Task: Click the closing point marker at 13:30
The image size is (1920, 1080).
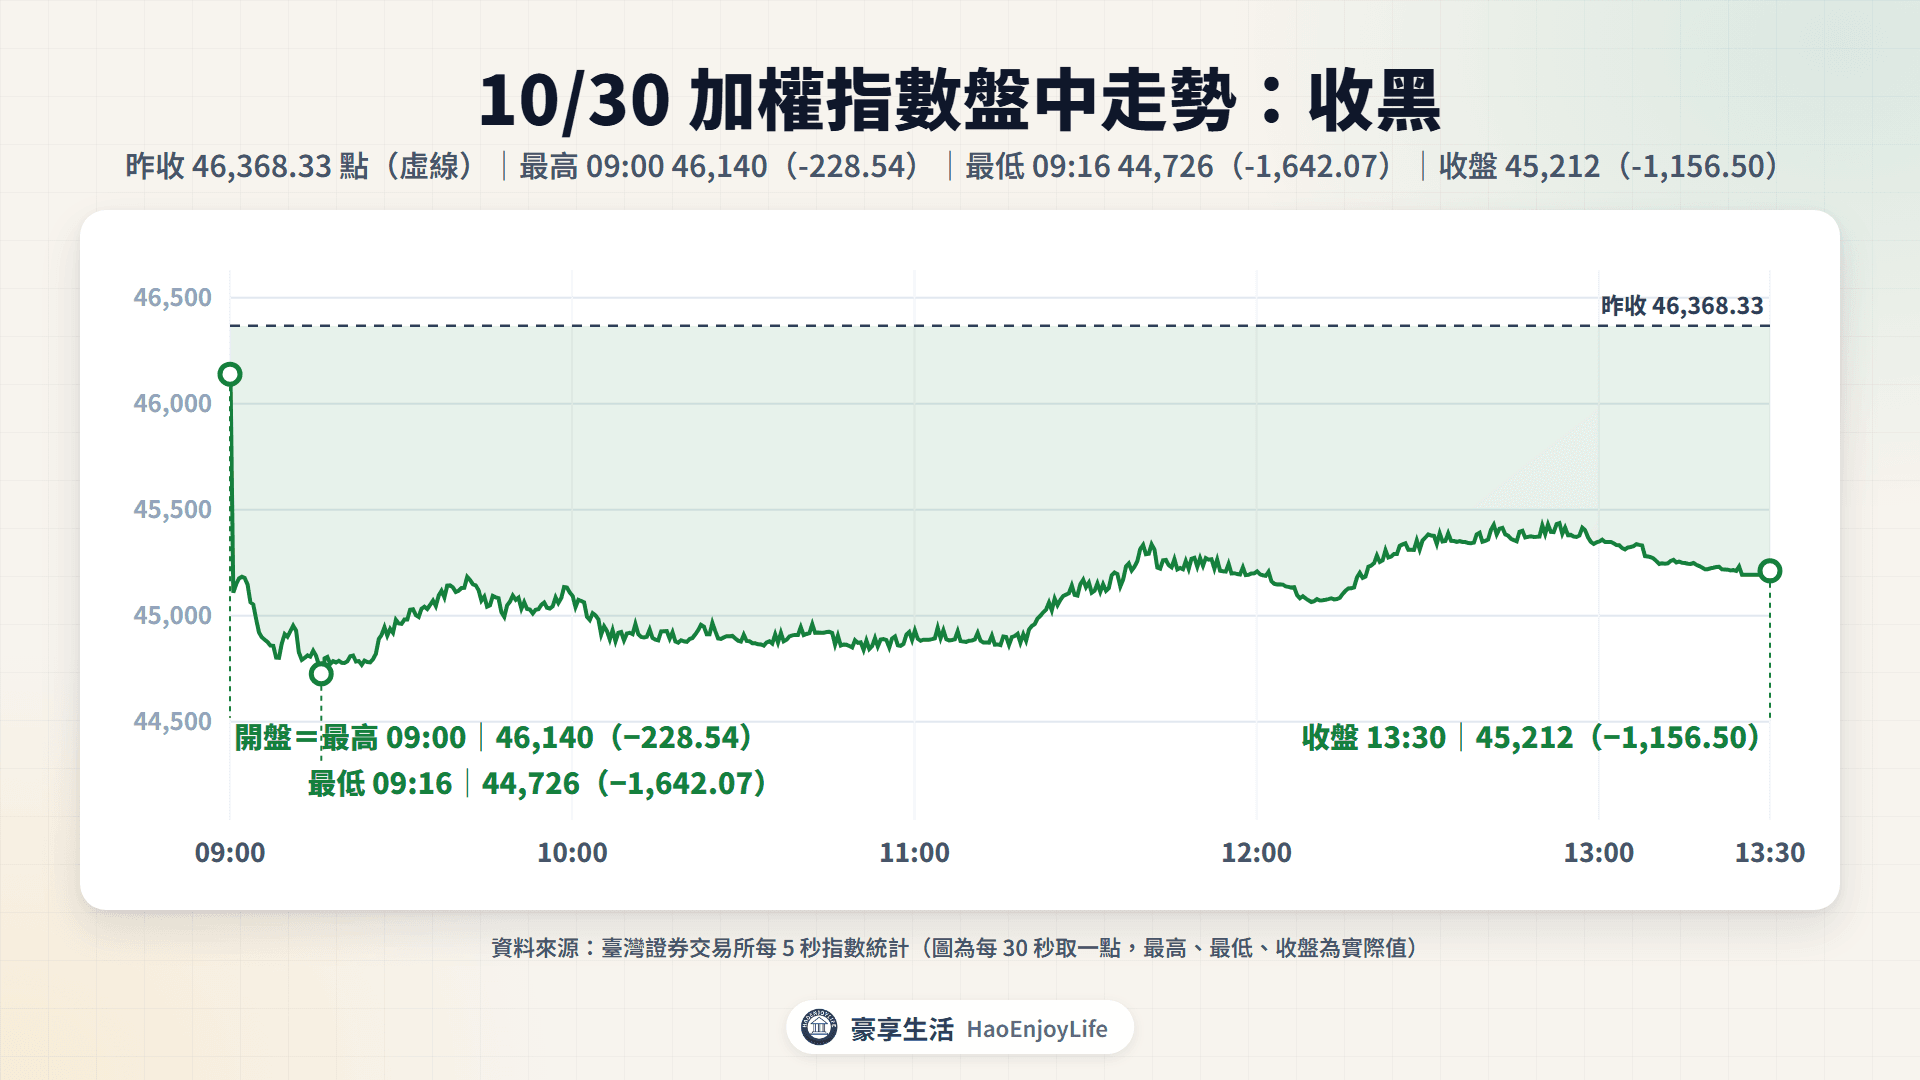Action: (x=1770, y=571)
